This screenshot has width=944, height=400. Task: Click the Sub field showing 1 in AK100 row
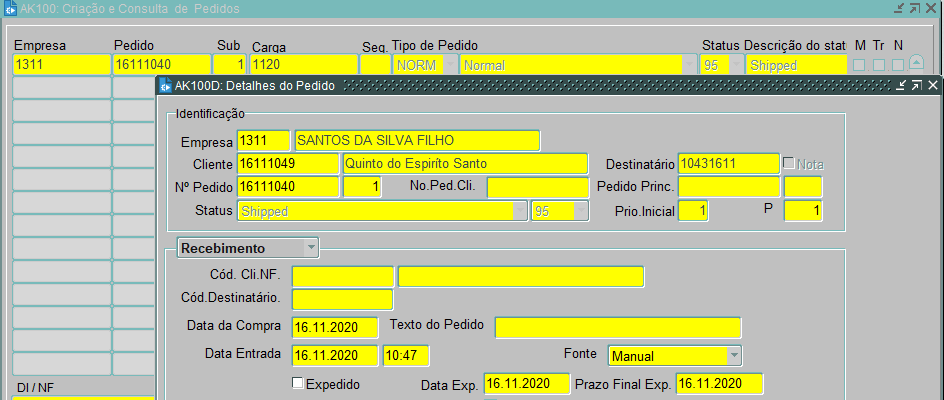229,65
